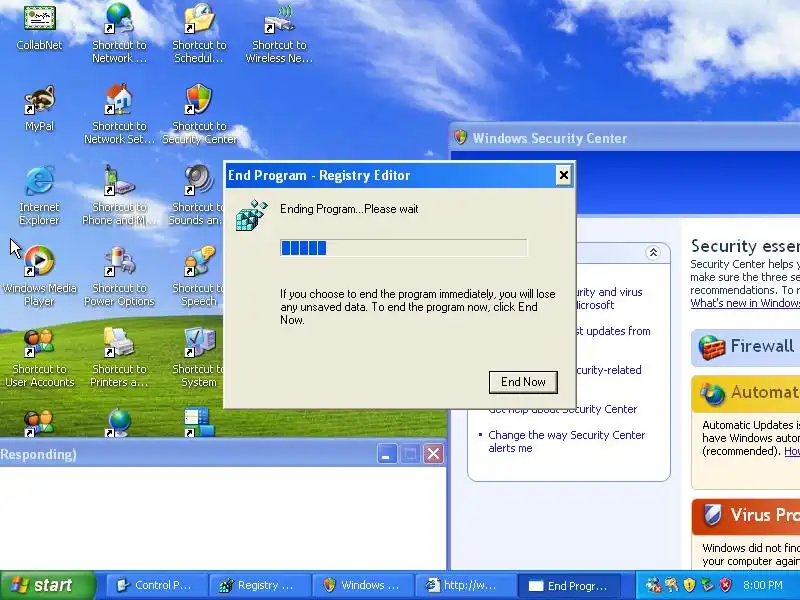The height and width of the screenshot is (600, 800).
Task: Select the Shortcut to Sounds and Audio icon
Action: [198, 195]
